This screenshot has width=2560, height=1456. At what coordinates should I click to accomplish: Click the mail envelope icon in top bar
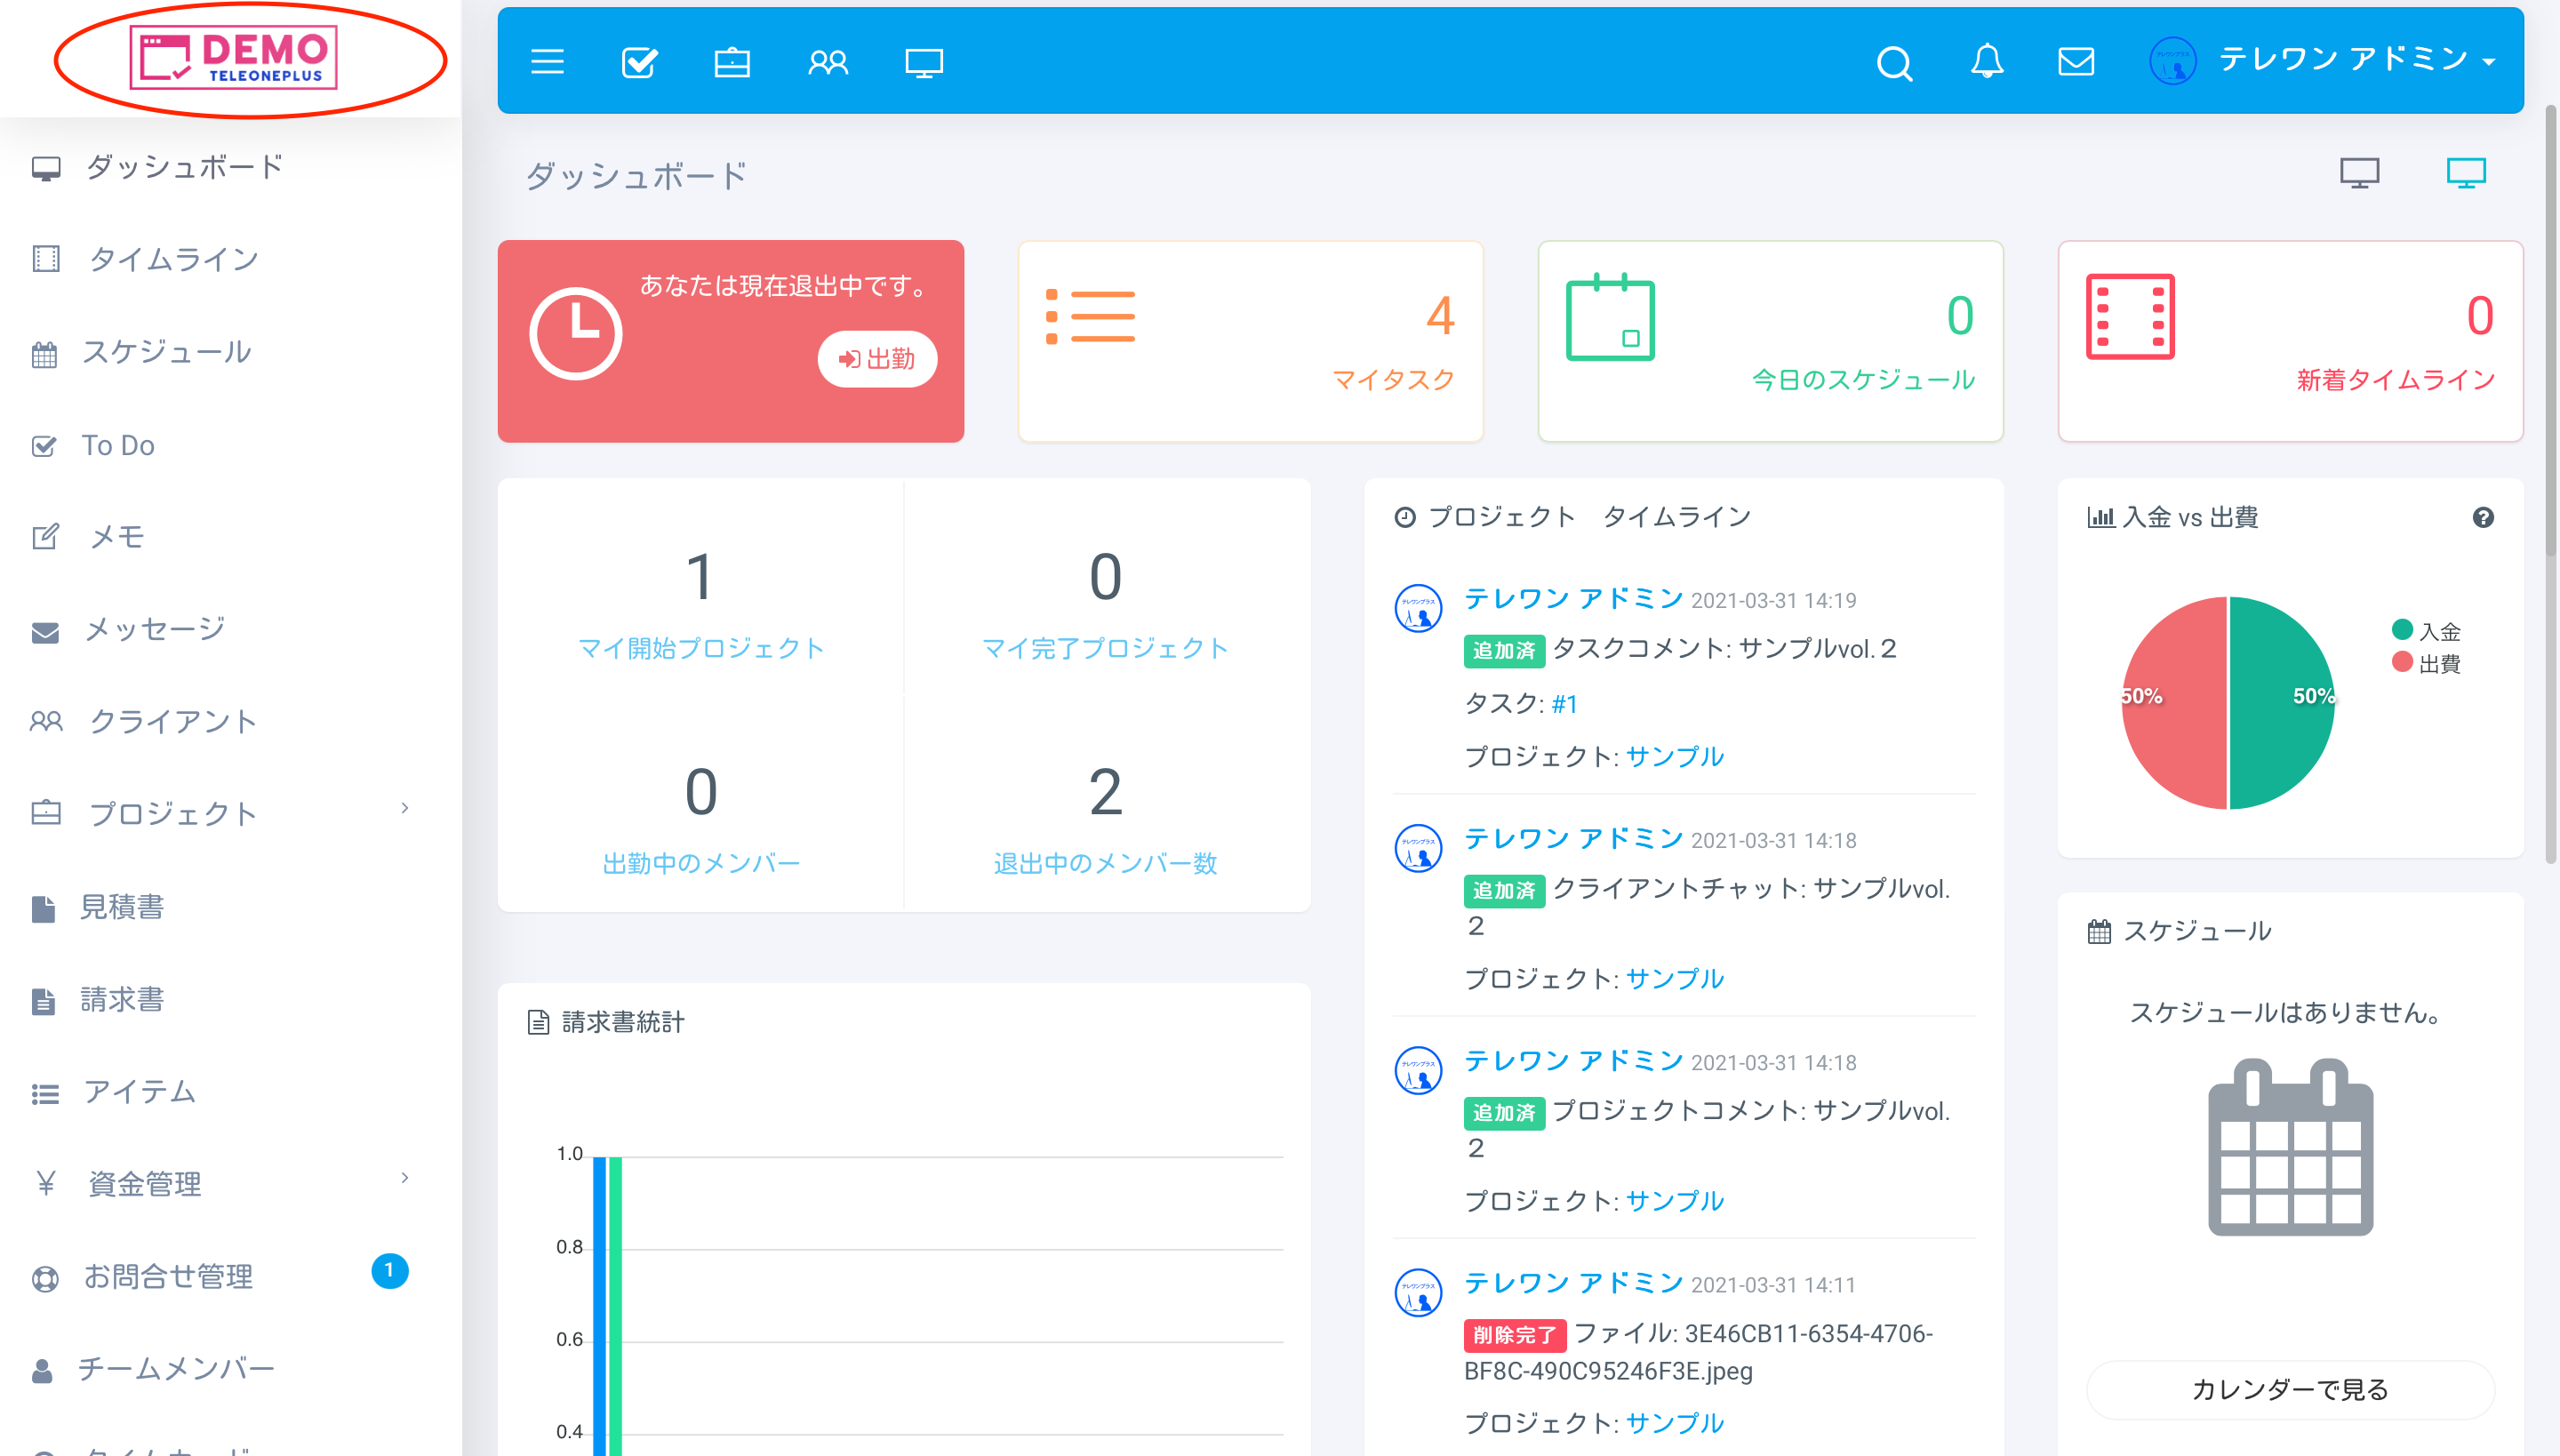coord(2080,61)
